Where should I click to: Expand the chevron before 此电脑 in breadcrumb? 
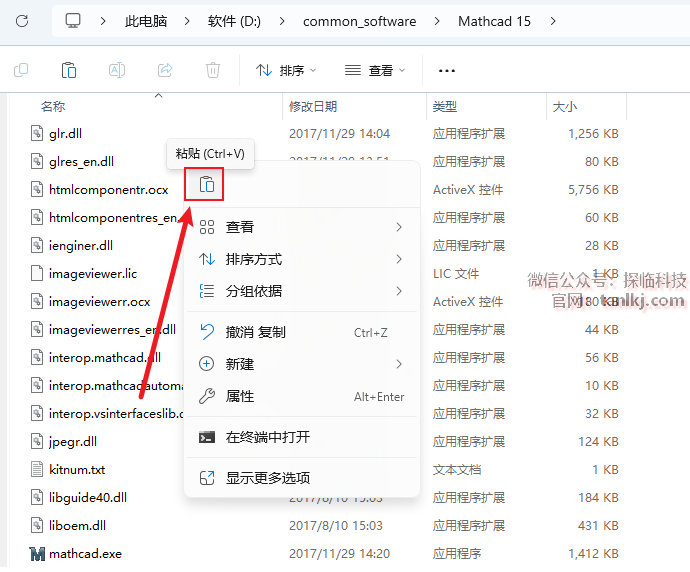(x=103, y=21)
